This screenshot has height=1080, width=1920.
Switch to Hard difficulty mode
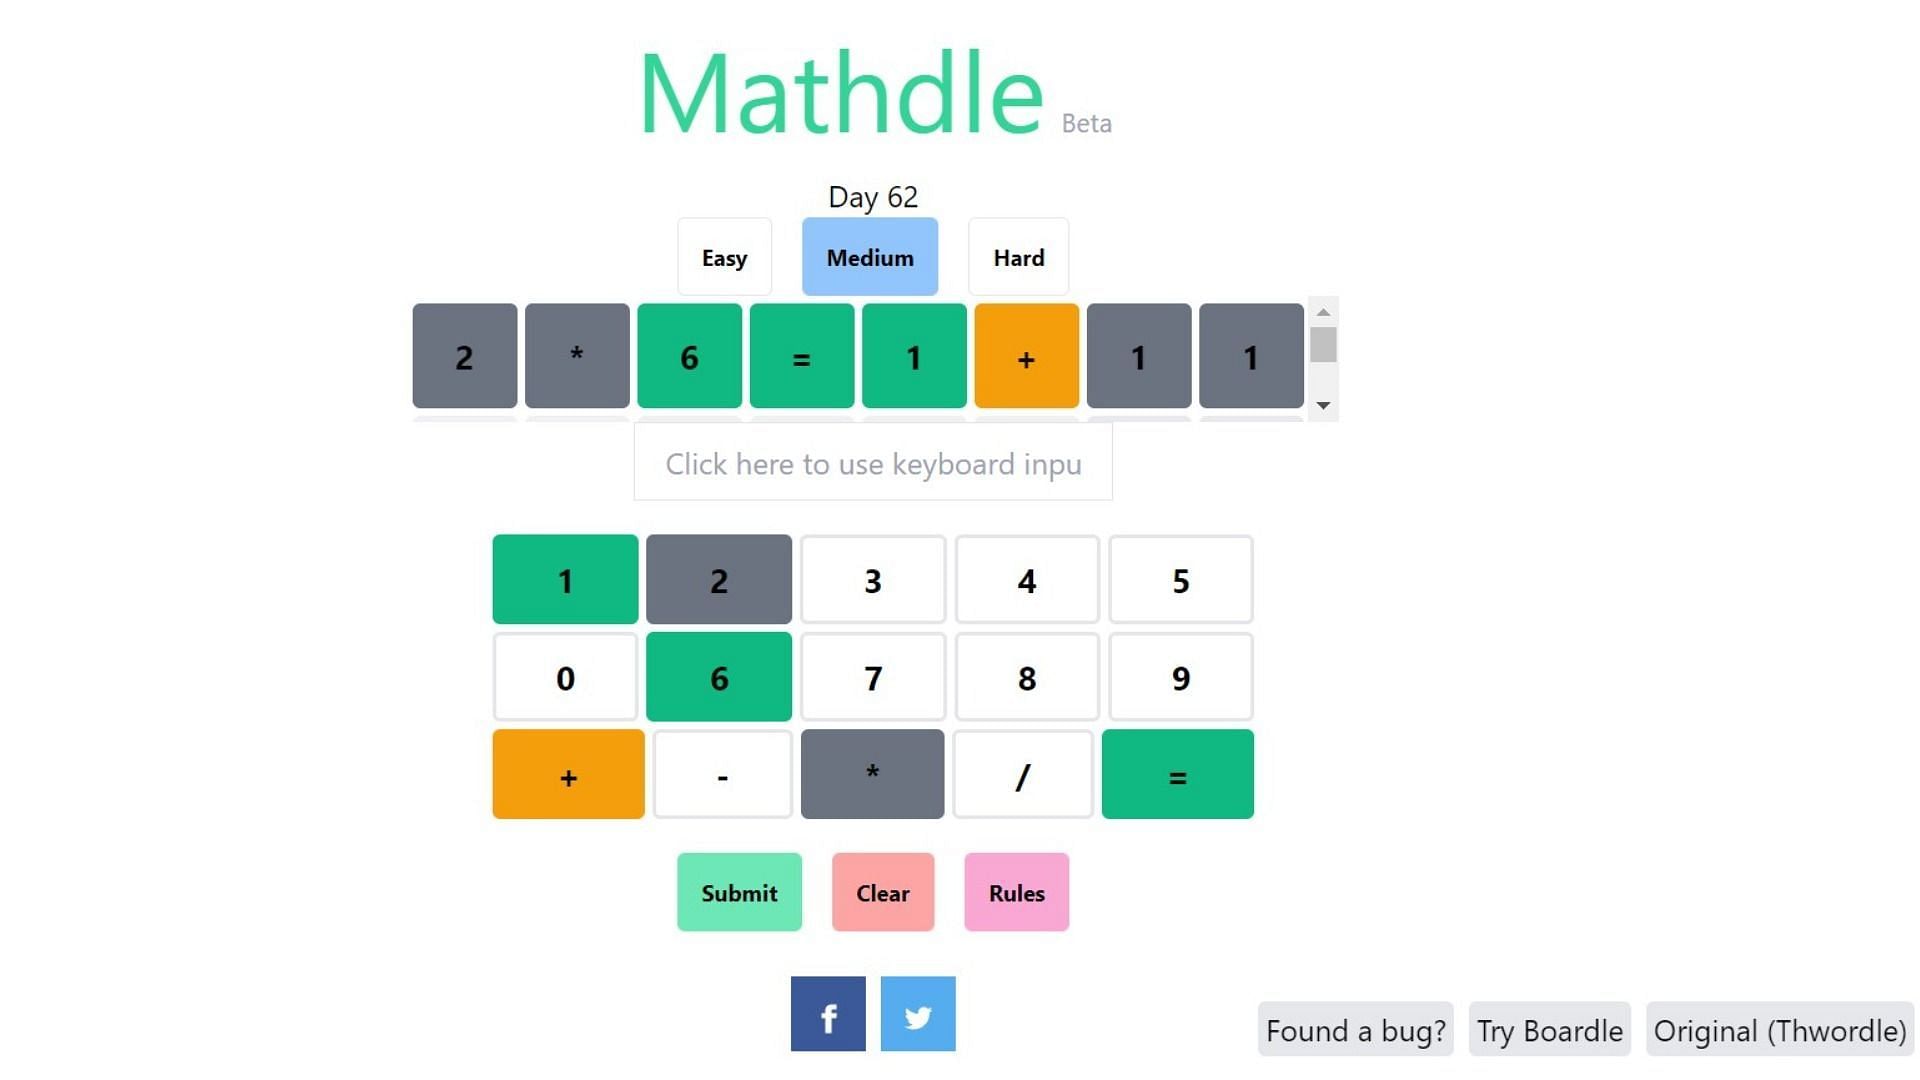[1019, 257]
